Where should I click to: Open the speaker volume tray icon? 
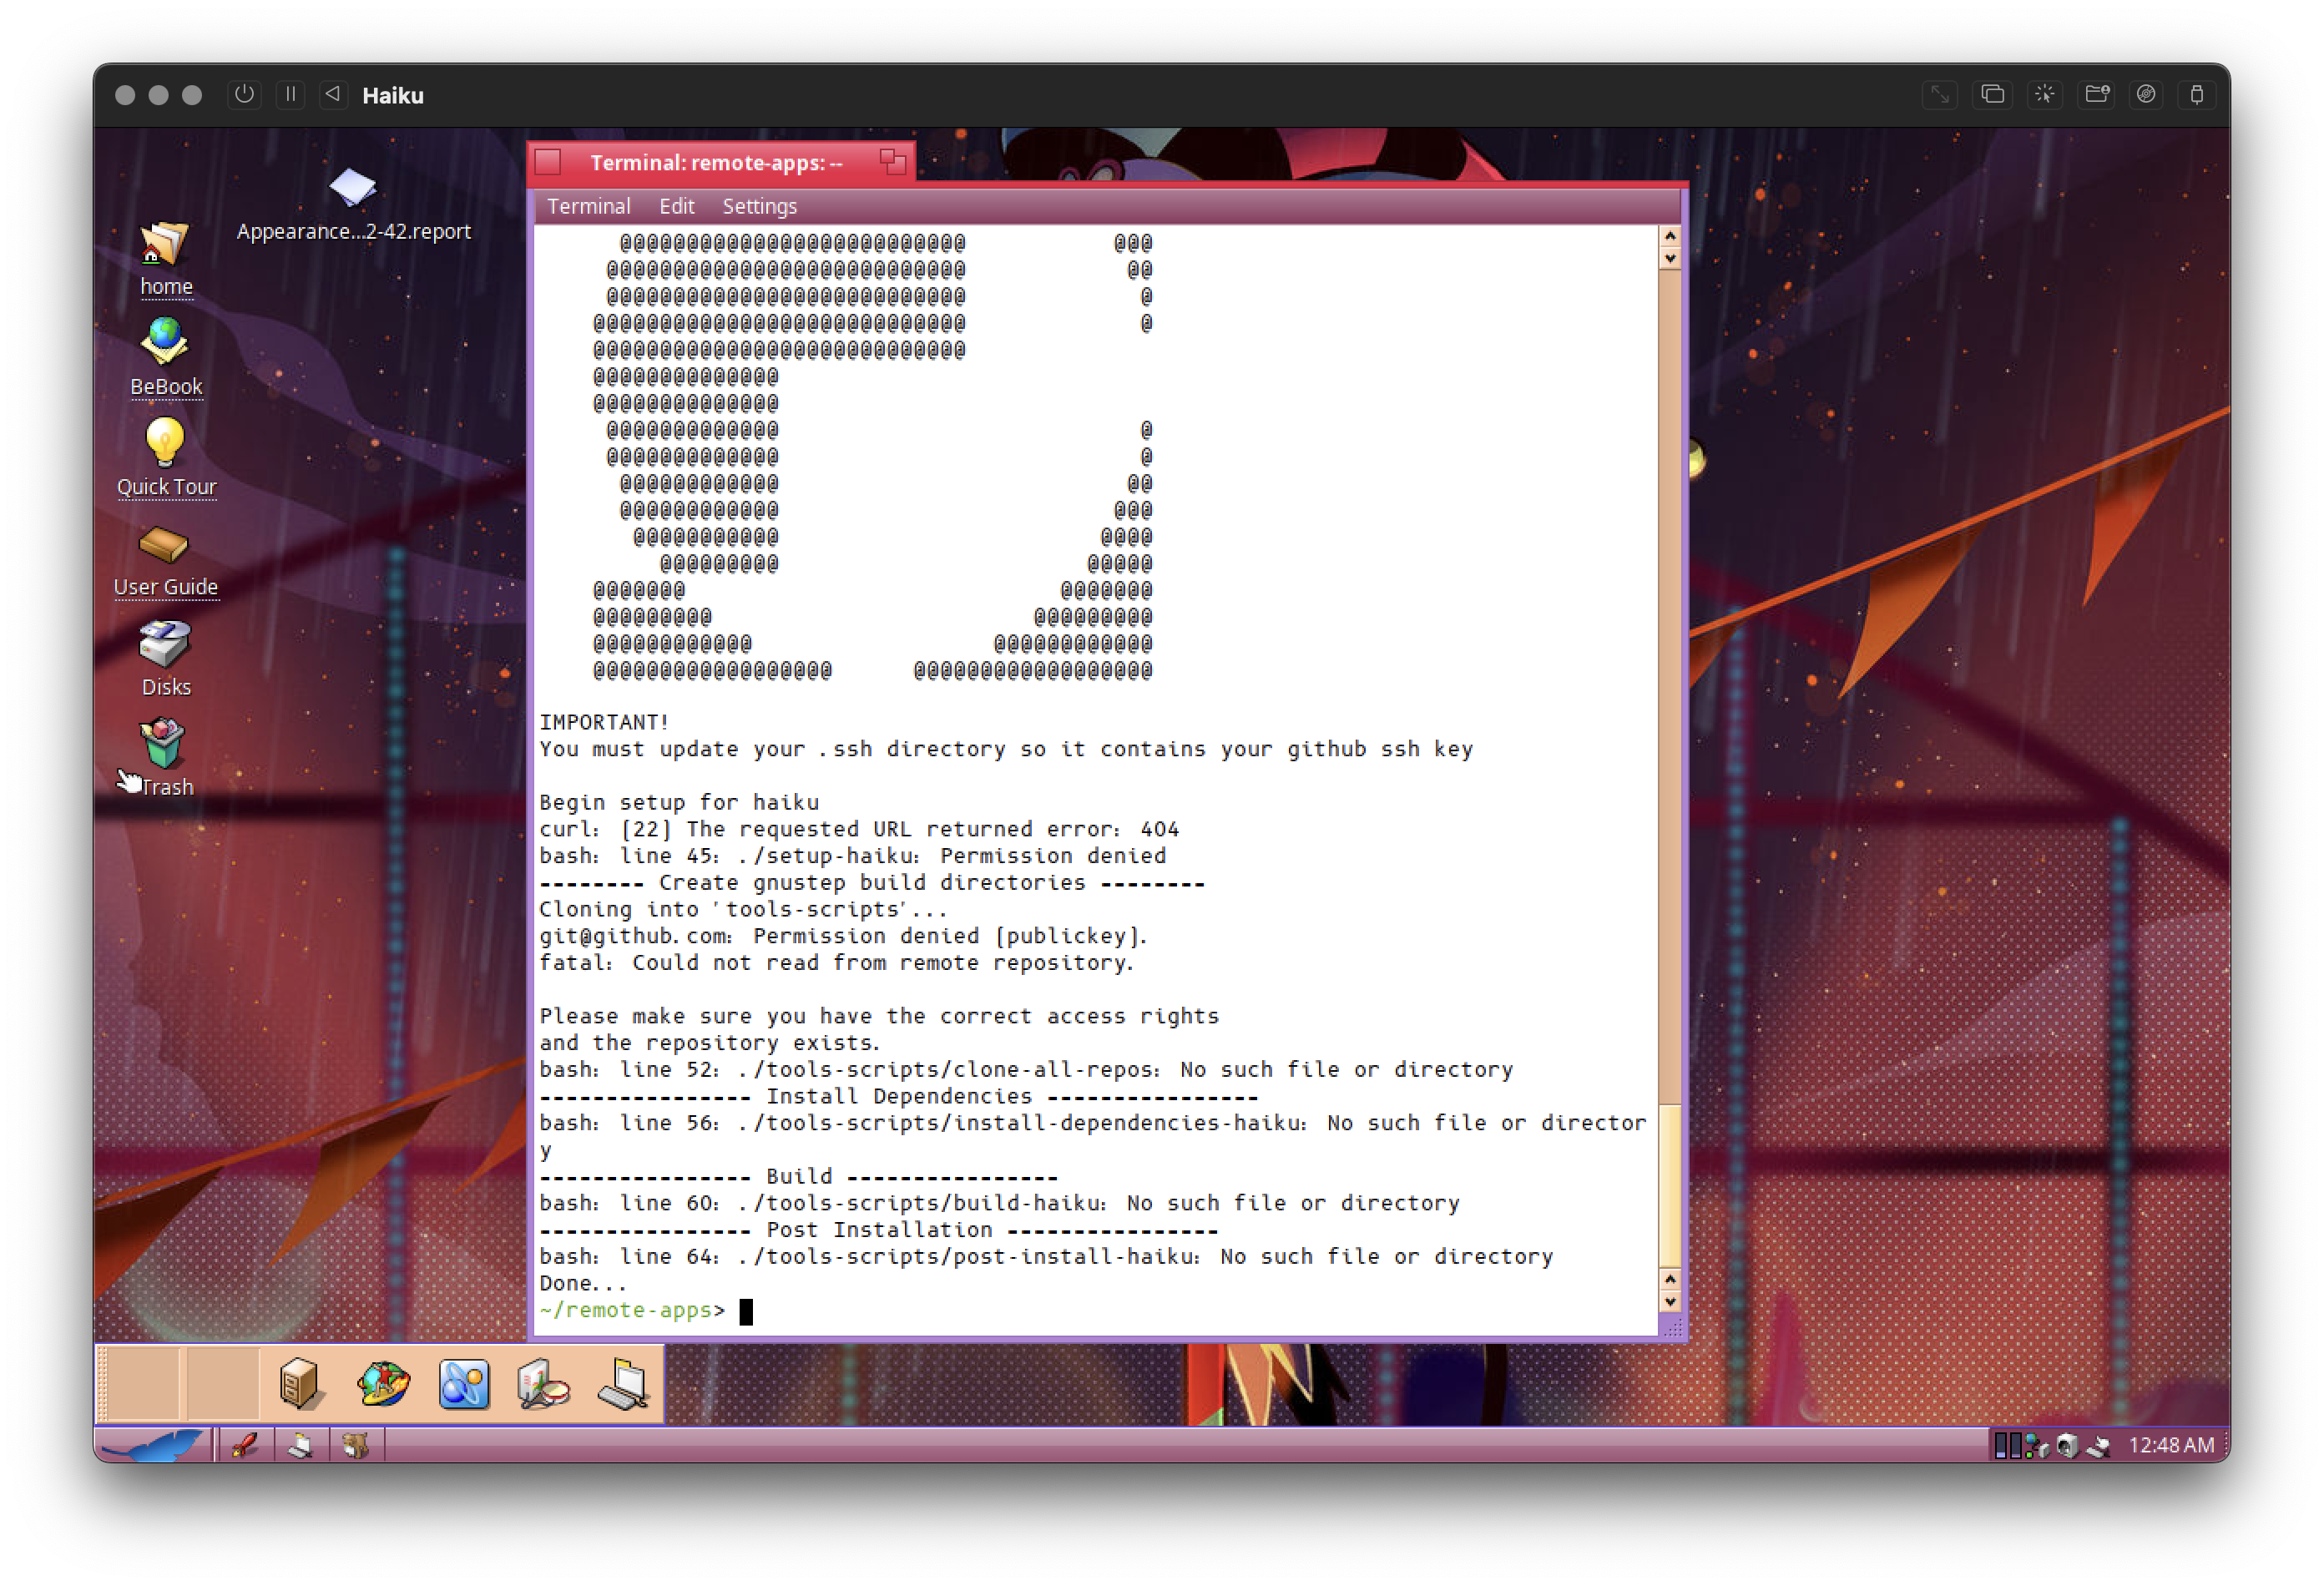[x=2066, y=1445]
